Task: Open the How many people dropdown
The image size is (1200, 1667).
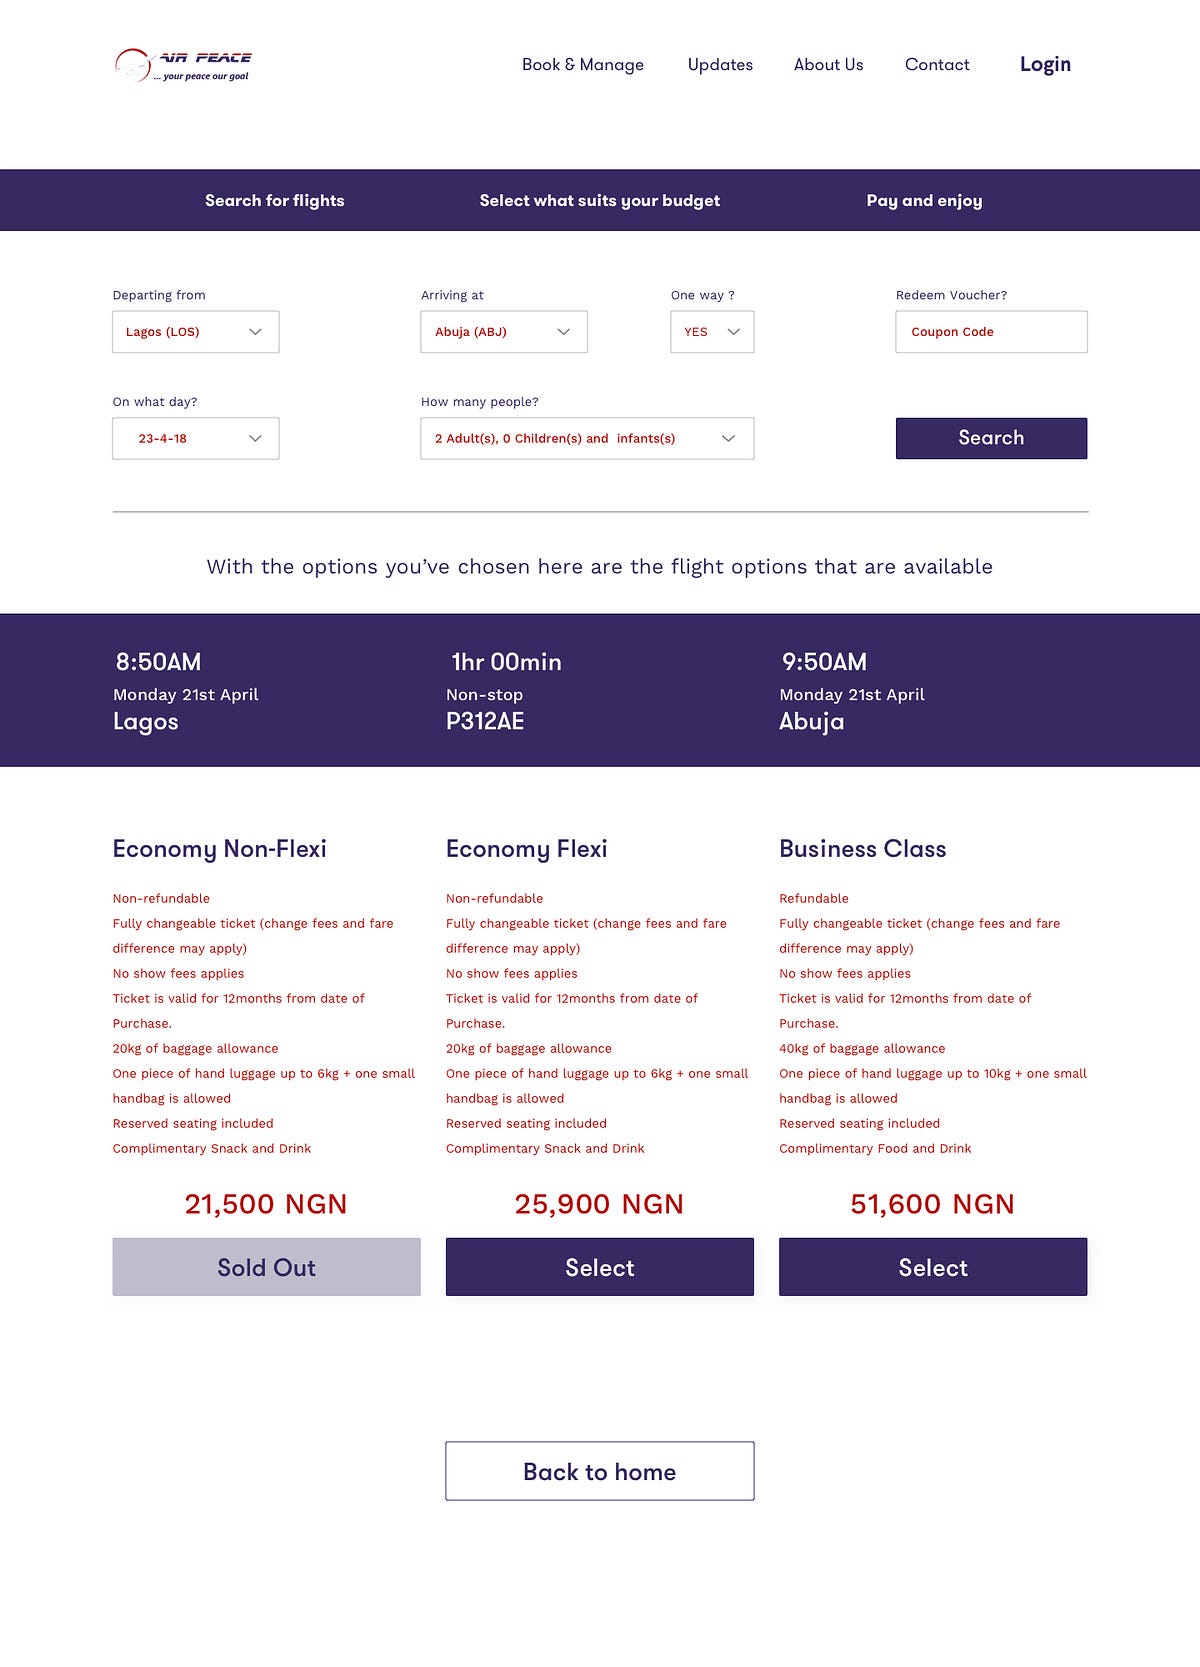Action: (x=587, y=439)
